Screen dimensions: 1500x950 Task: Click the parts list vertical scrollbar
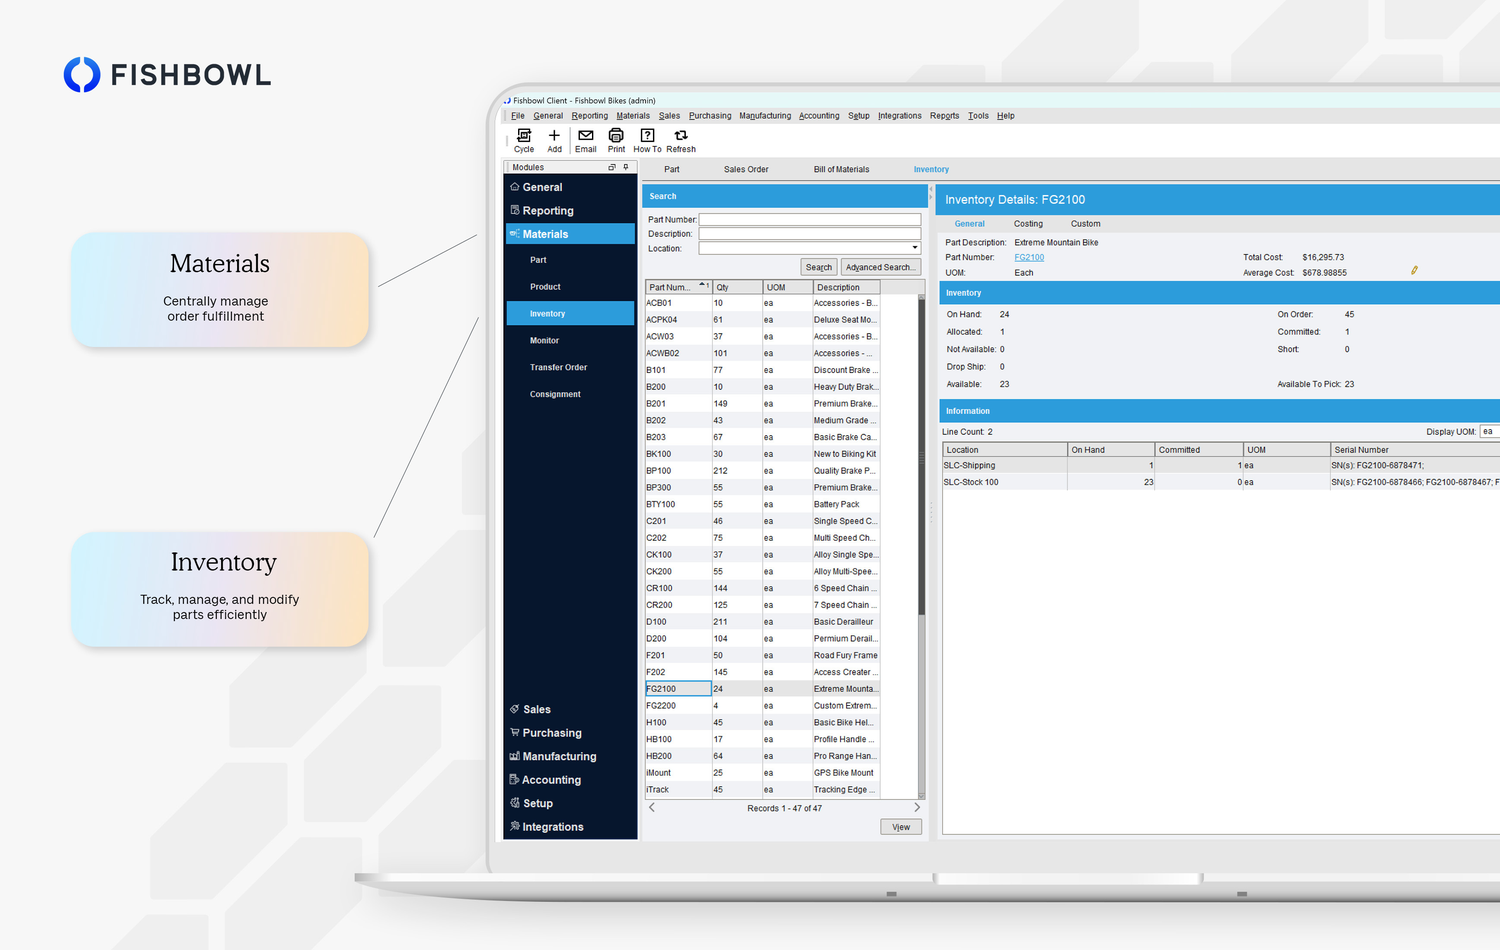(x=921, y=455)
